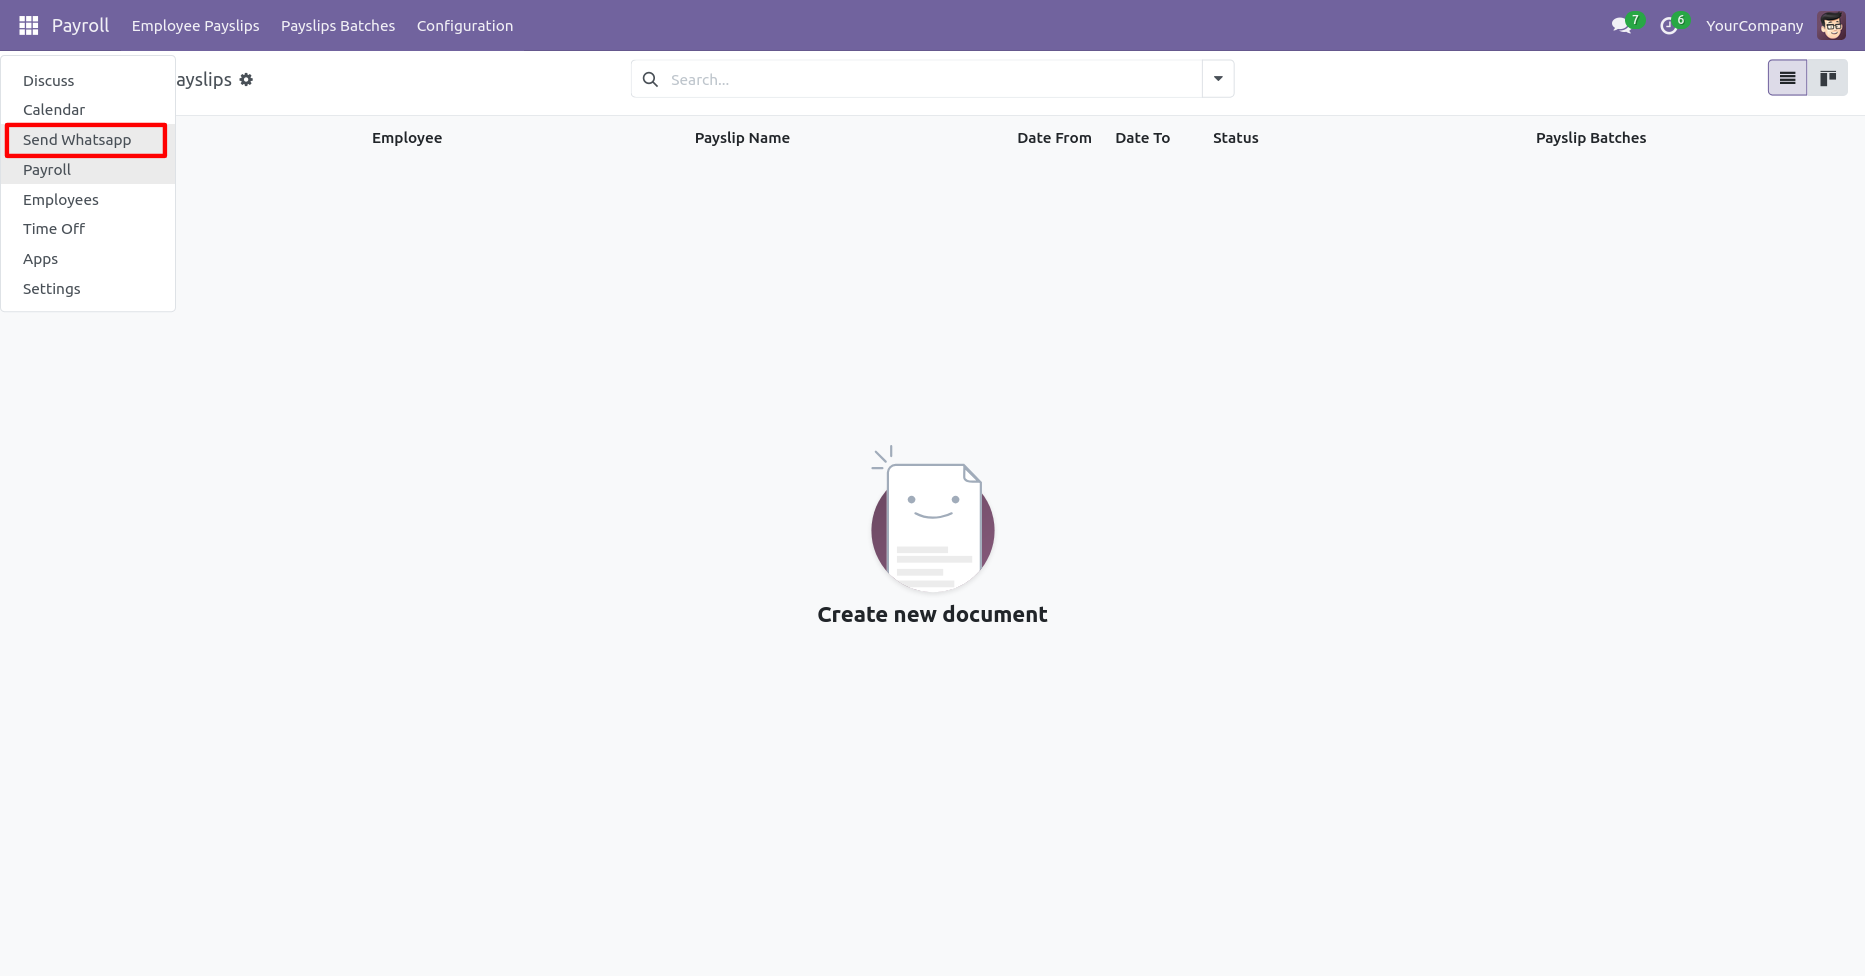Open the Payslips Batches menu

coord(338,26)
